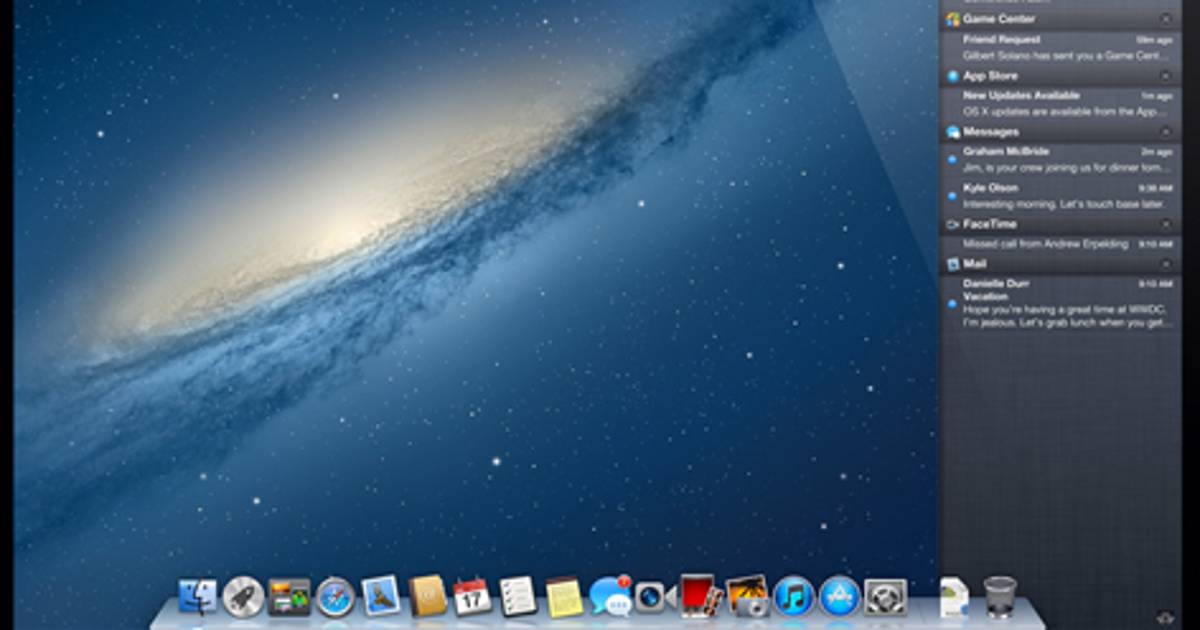Clear Game Center notifications

click(x=1165, y=19)
